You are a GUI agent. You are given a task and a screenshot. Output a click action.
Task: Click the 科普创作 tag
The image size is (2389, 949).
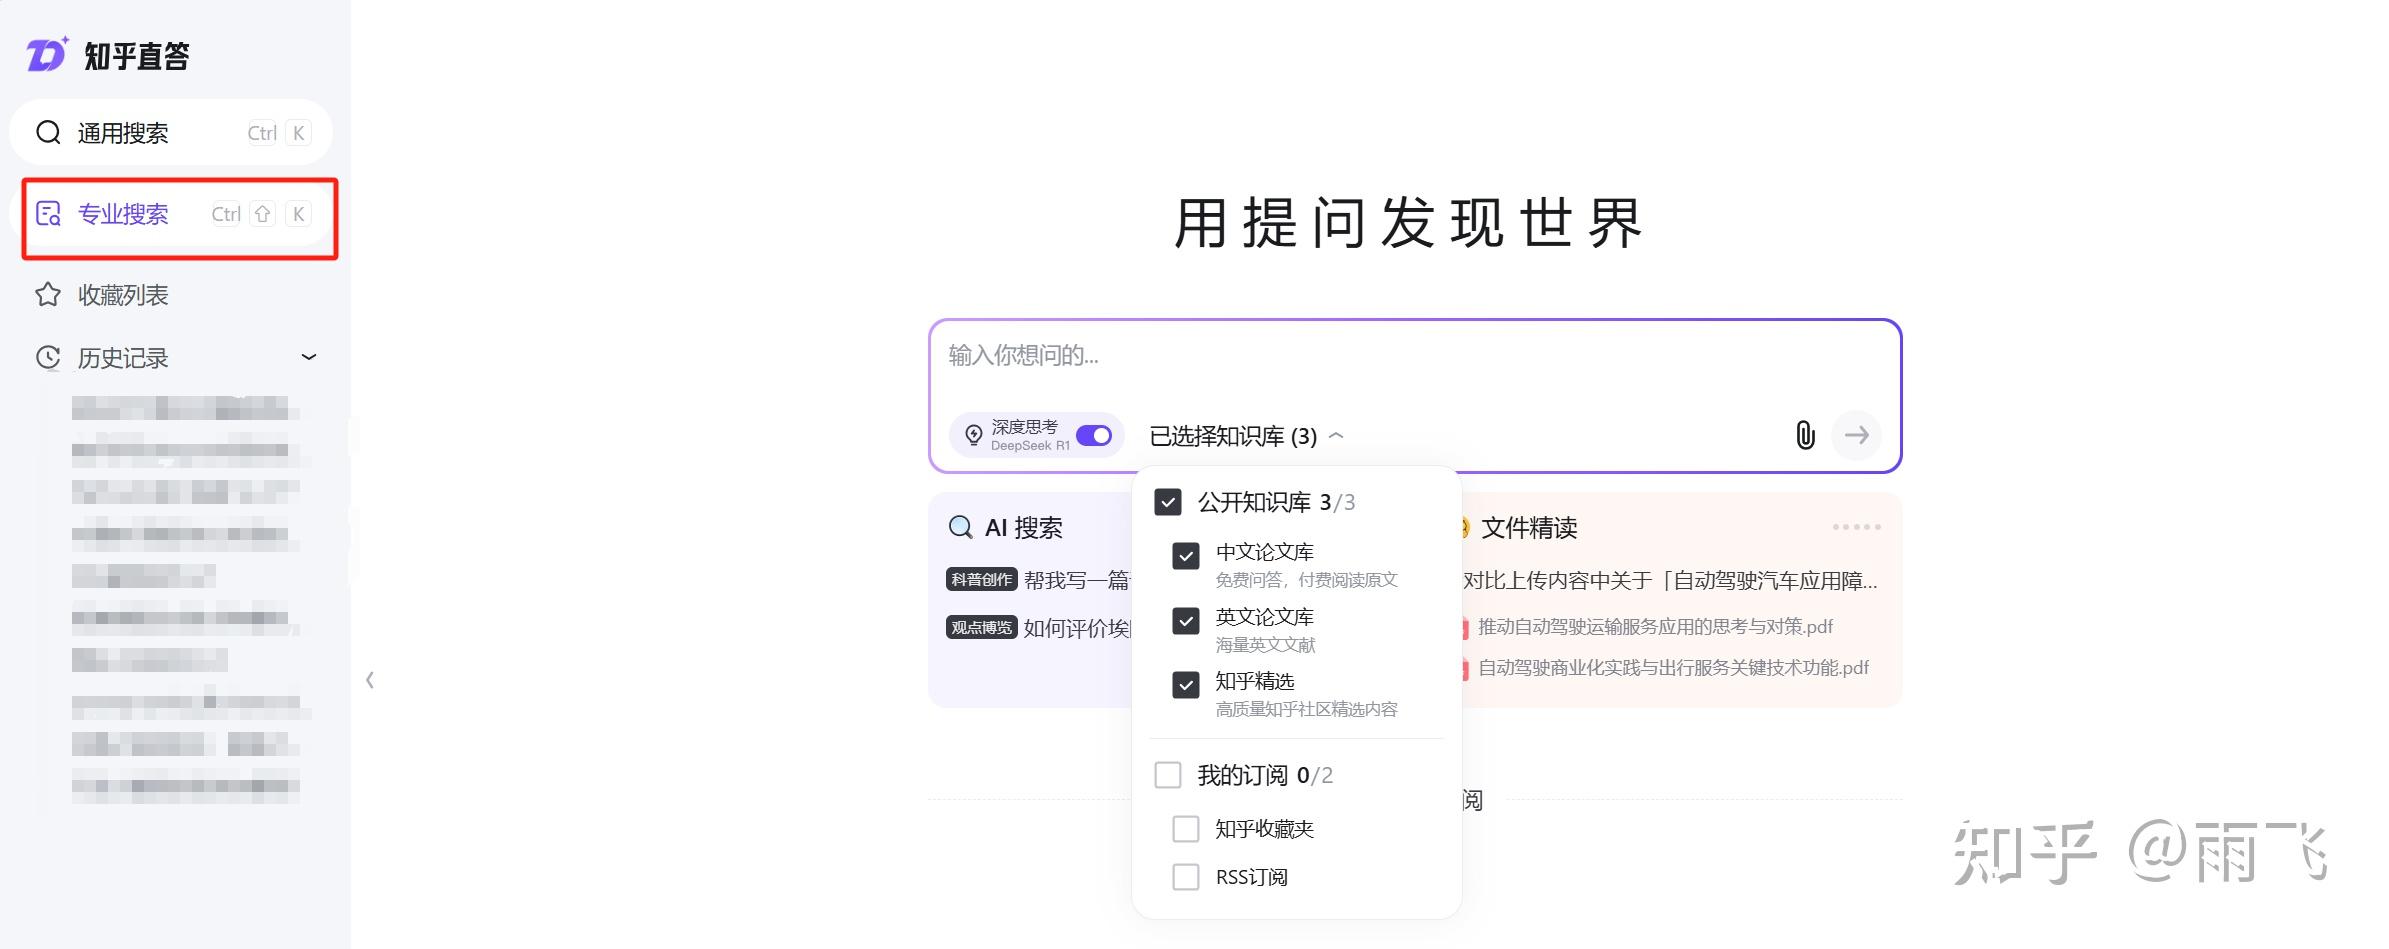[981, 579]
